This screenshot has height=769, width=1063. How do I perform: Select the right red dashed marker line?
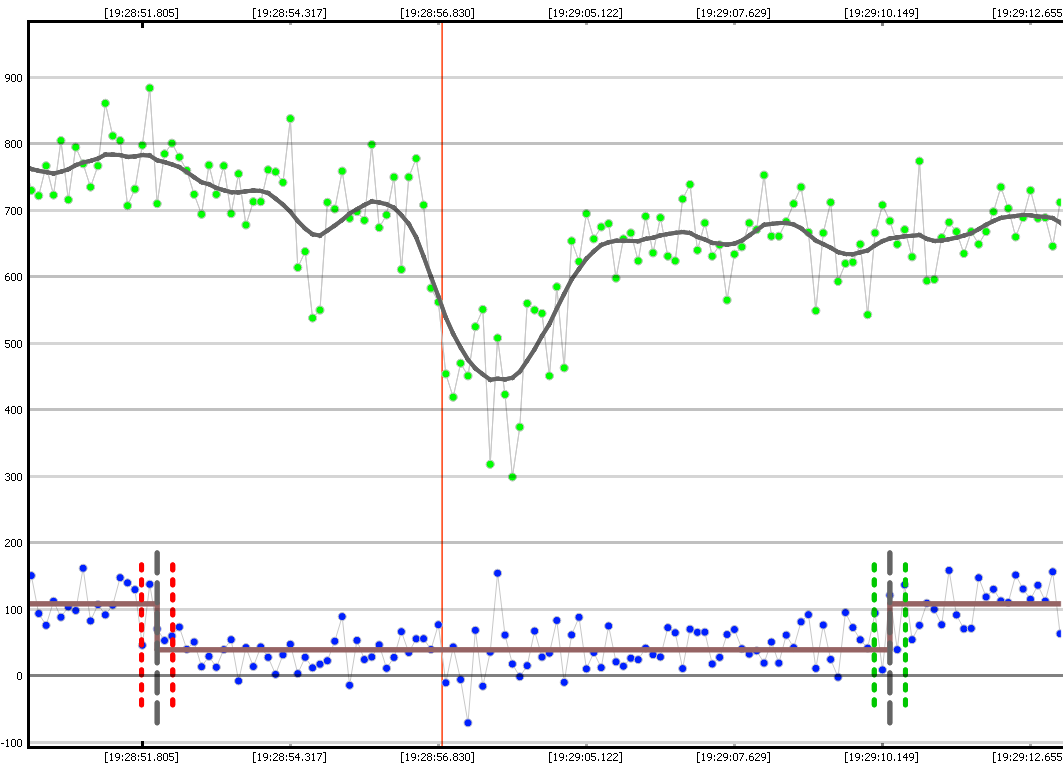pos(172,635)
